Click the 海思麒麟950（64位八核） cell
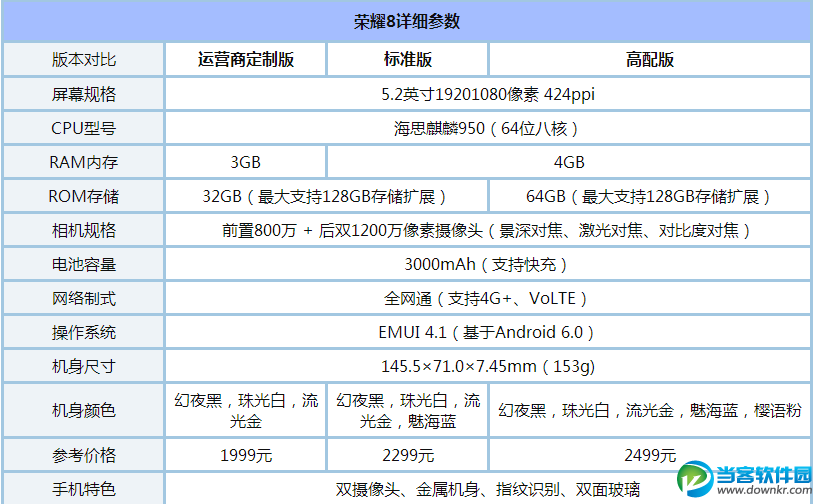 487,128
